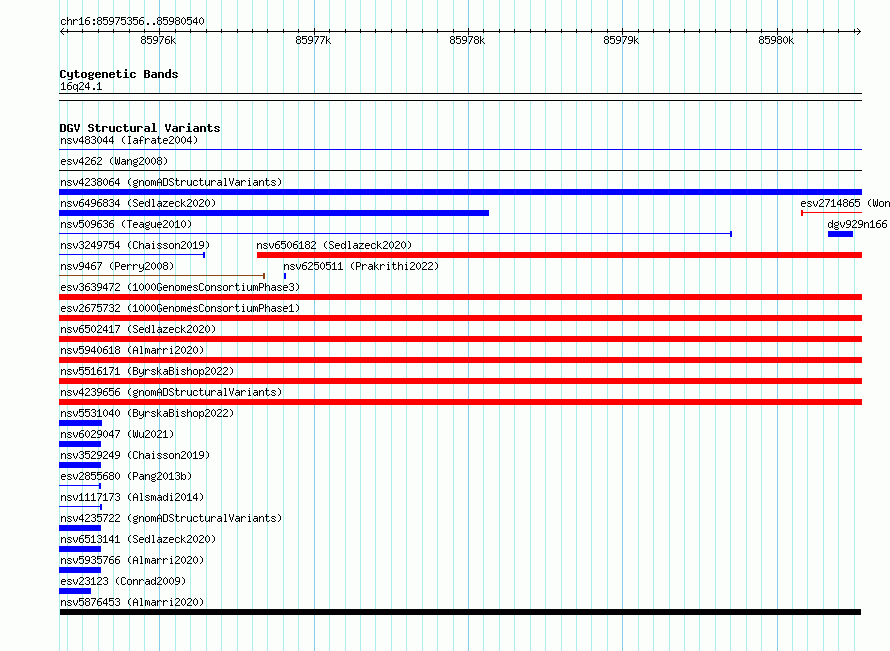Open variant nsv6502417 (Sedlazeck2020)
The image size is (890, 651).
tap(138, 329)
